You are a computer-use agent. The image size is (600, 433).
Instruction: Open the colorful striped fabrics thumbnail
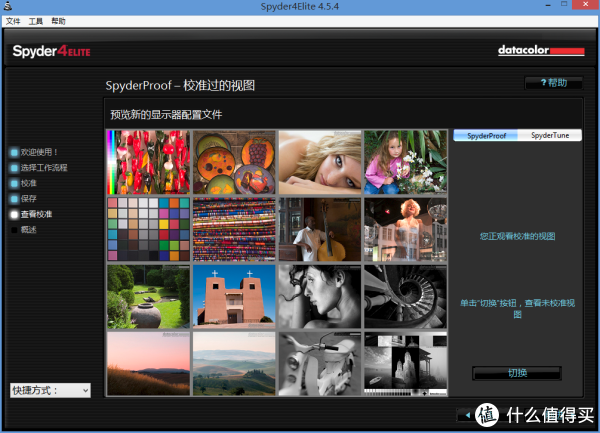tap(234, 229)
